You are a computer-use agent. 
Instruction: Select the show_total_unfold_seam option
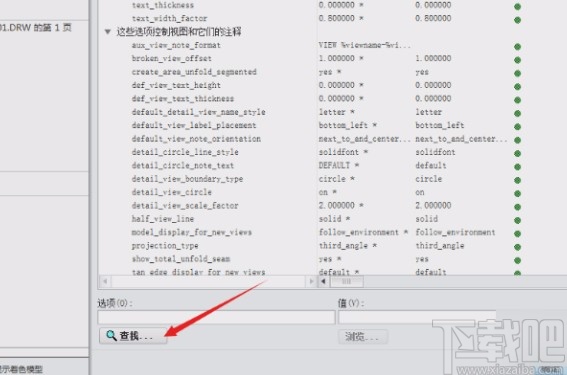point(181,259)
